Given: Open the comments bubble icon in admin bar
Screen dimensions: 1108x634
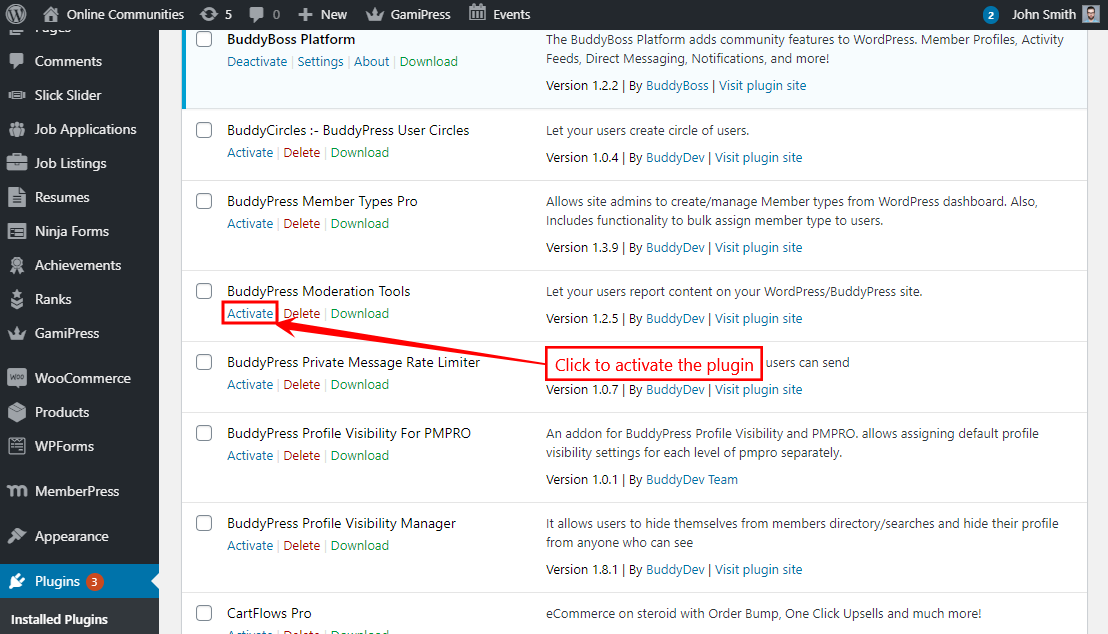Looking at the screenshot, I should click(258, 14).
